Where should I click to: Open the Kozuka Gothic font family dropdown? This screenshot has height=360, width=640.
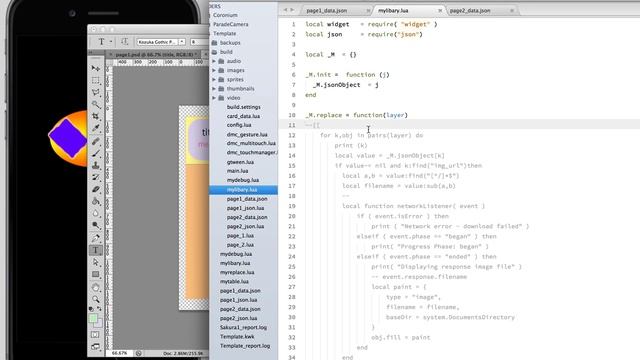[x=182, y=42]
